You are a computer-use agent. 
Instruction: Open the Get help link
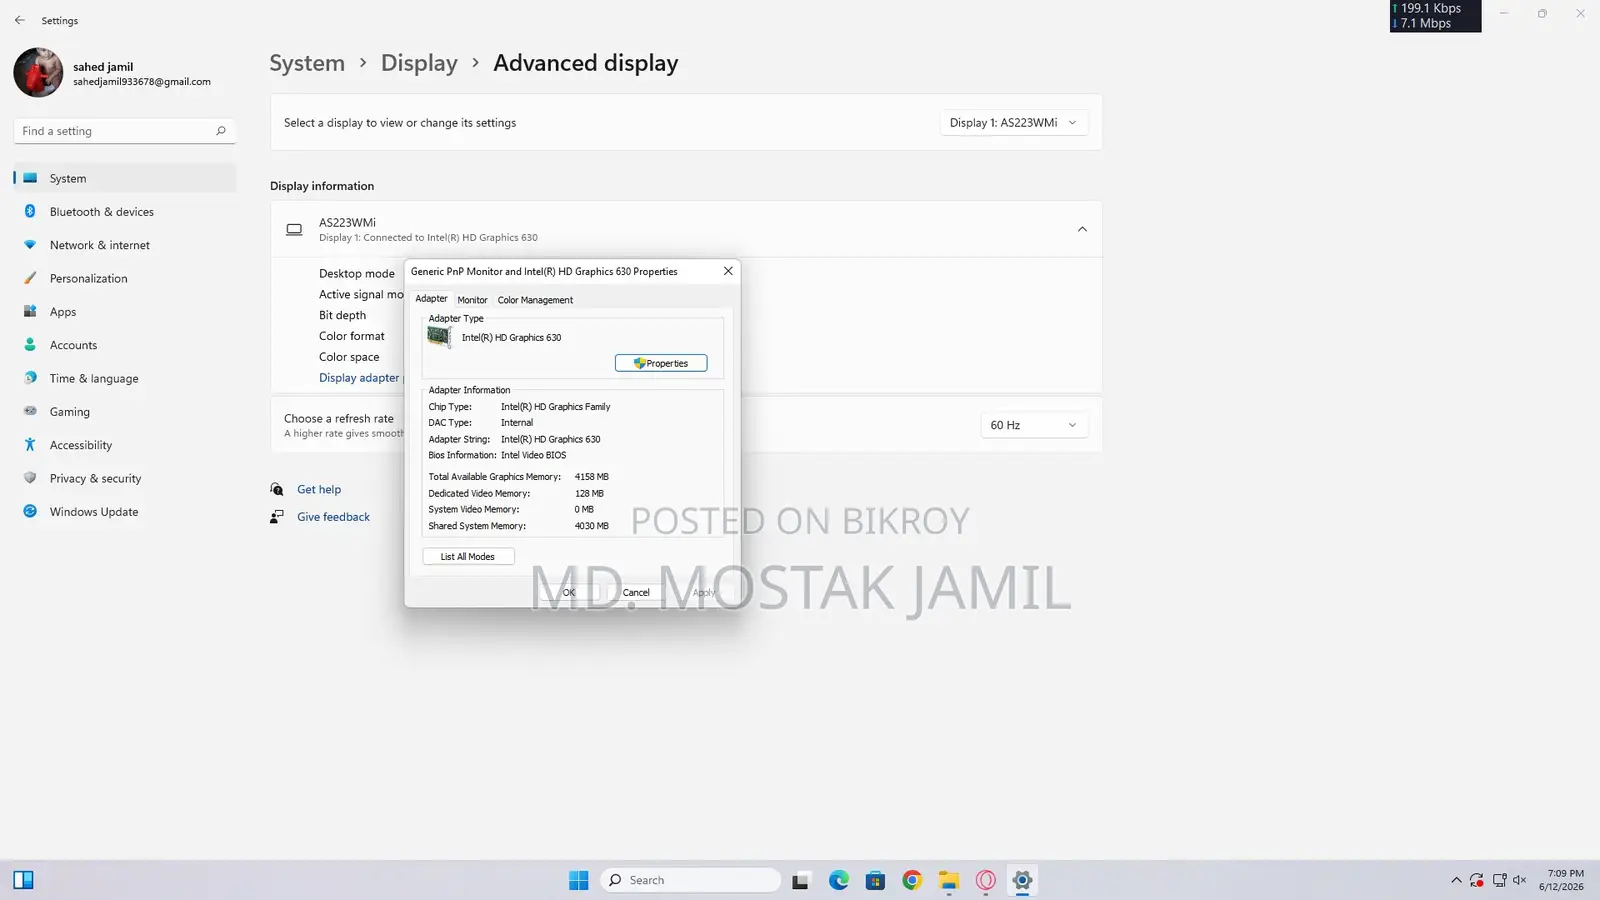point(319,489)
